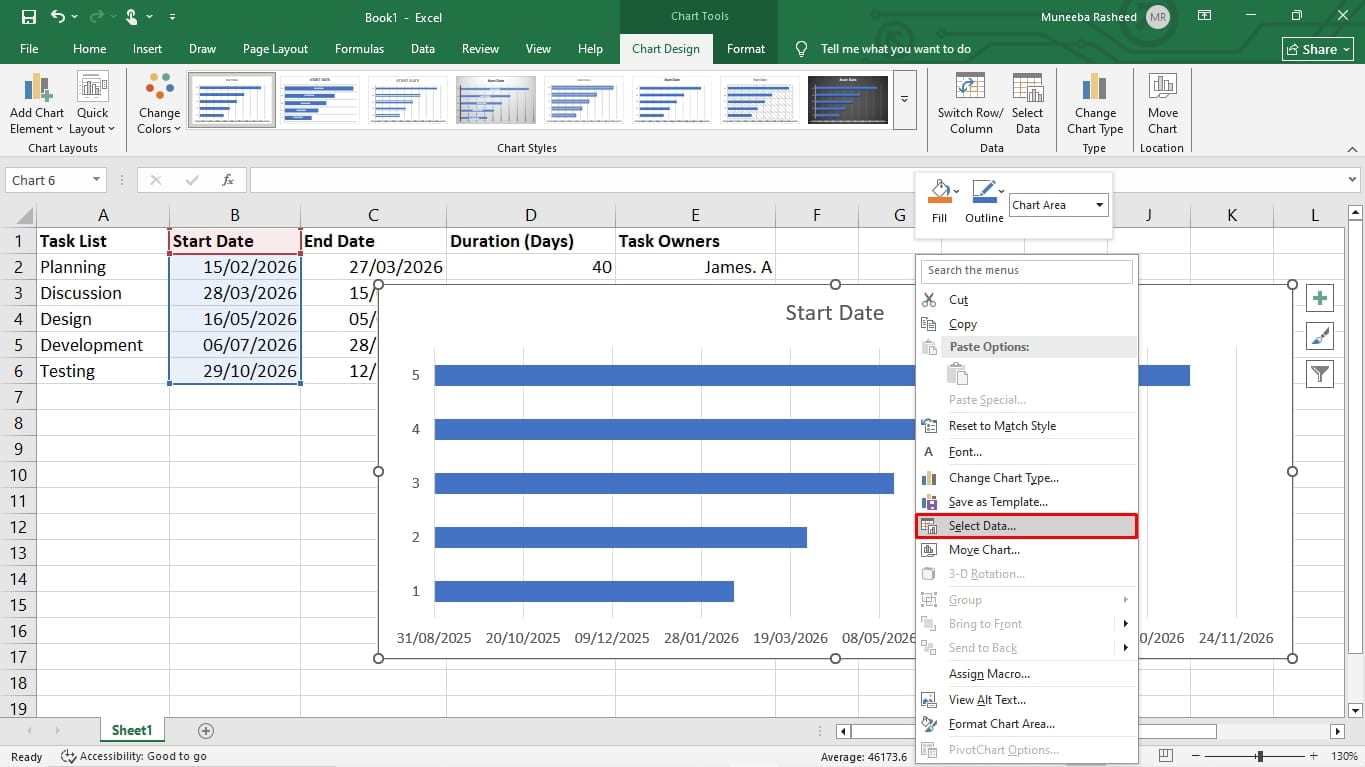Screen dimensions: 1365x767
Task: Choose Format Chart Area menu entry
Action: click(1026, 724)
